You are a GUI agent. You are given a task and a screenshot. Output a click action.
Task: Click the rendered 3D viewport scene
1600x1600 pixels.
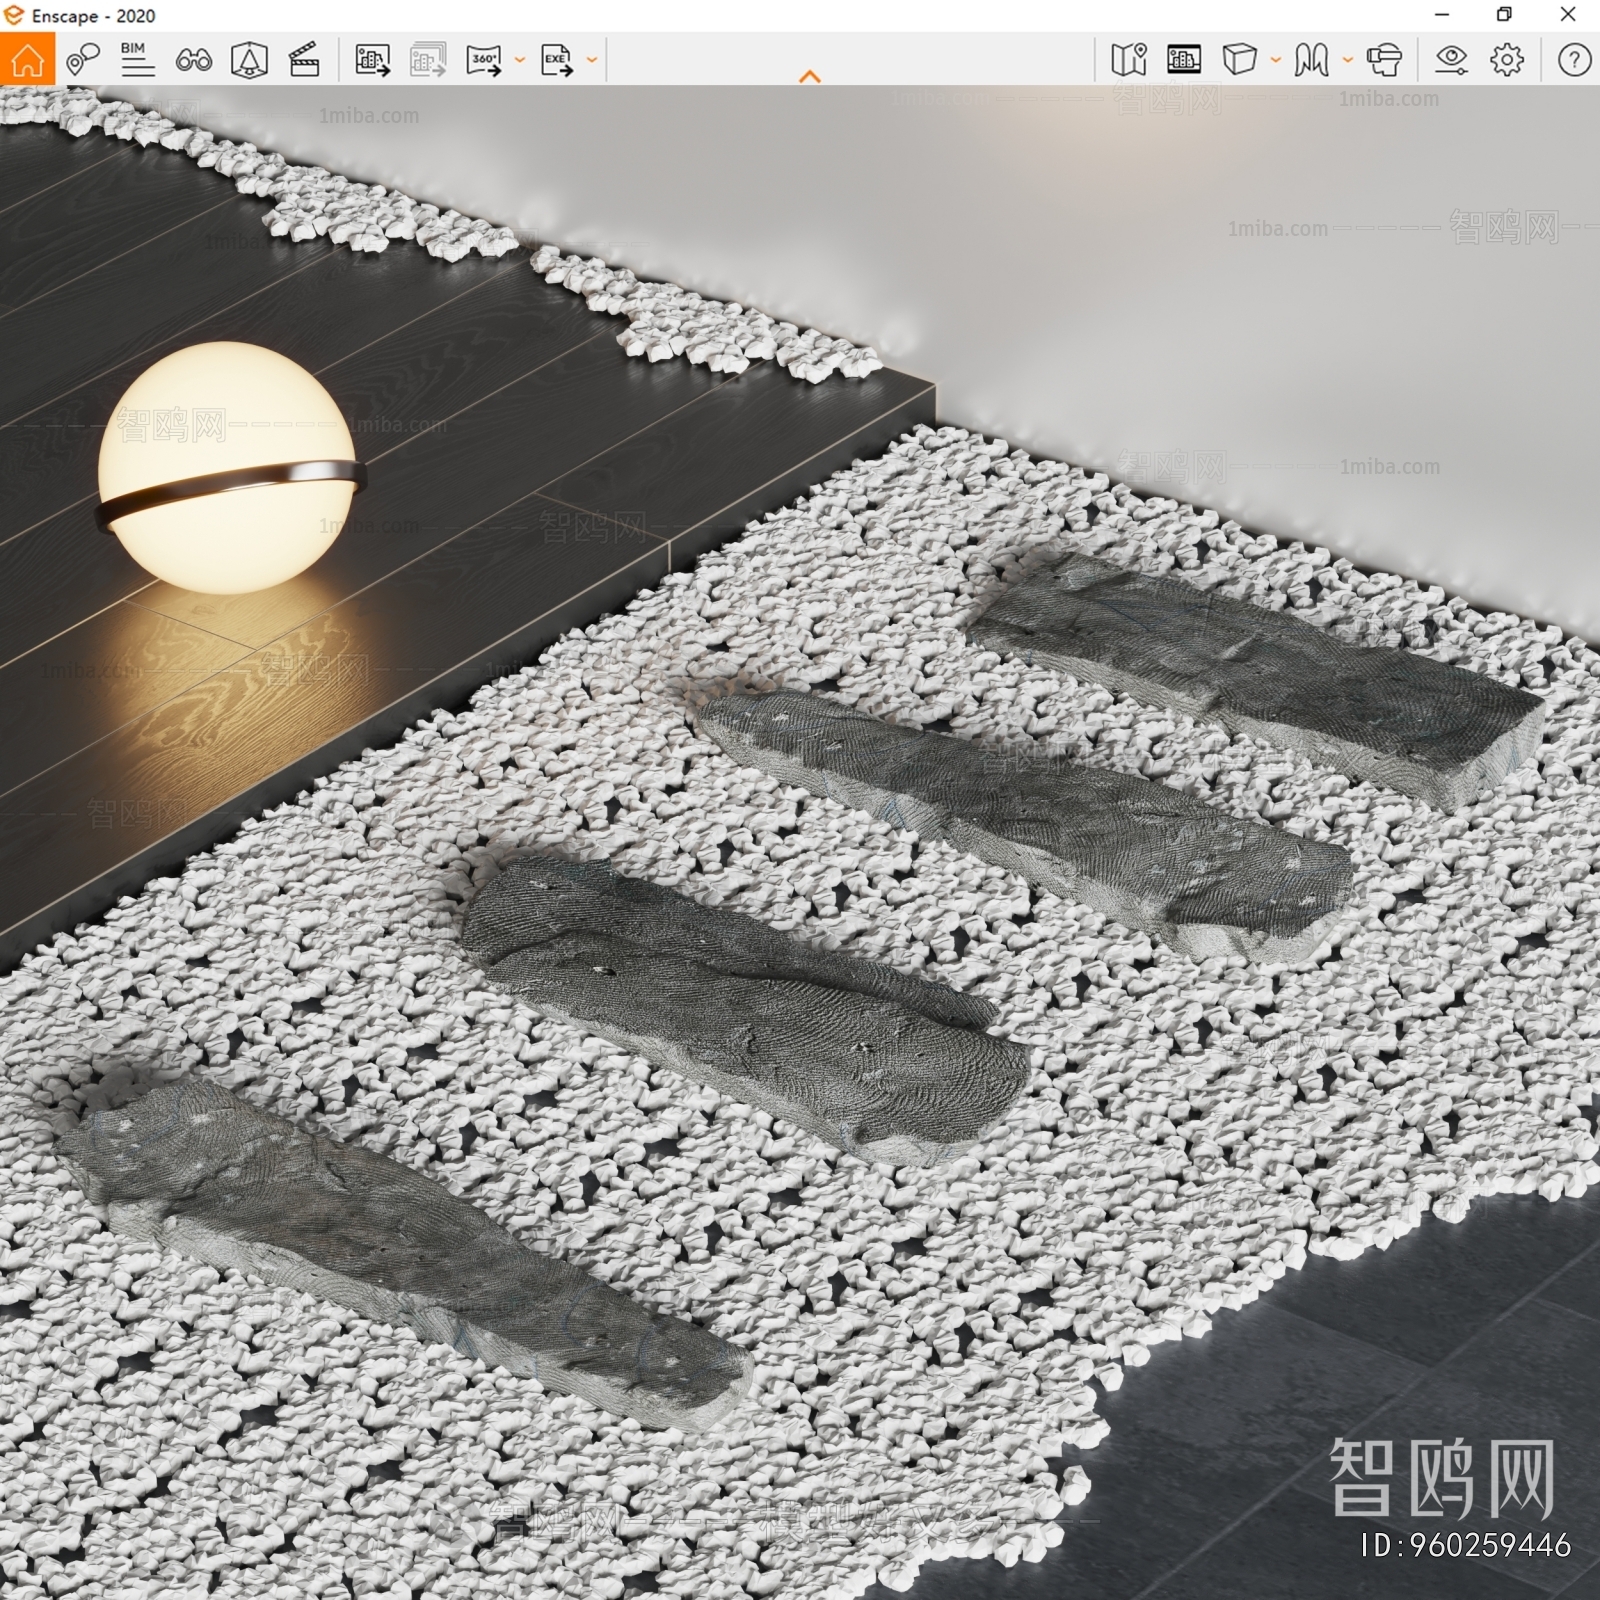800,842
